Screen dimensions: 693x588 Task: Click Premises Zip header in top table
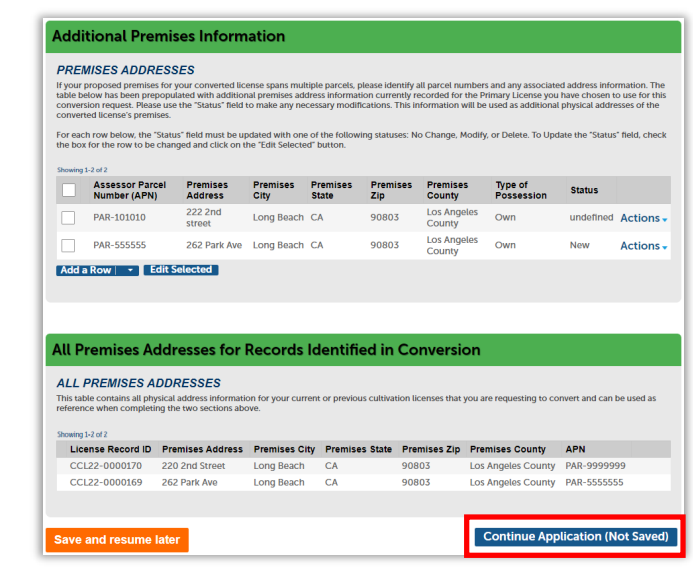tap(391, 190)
